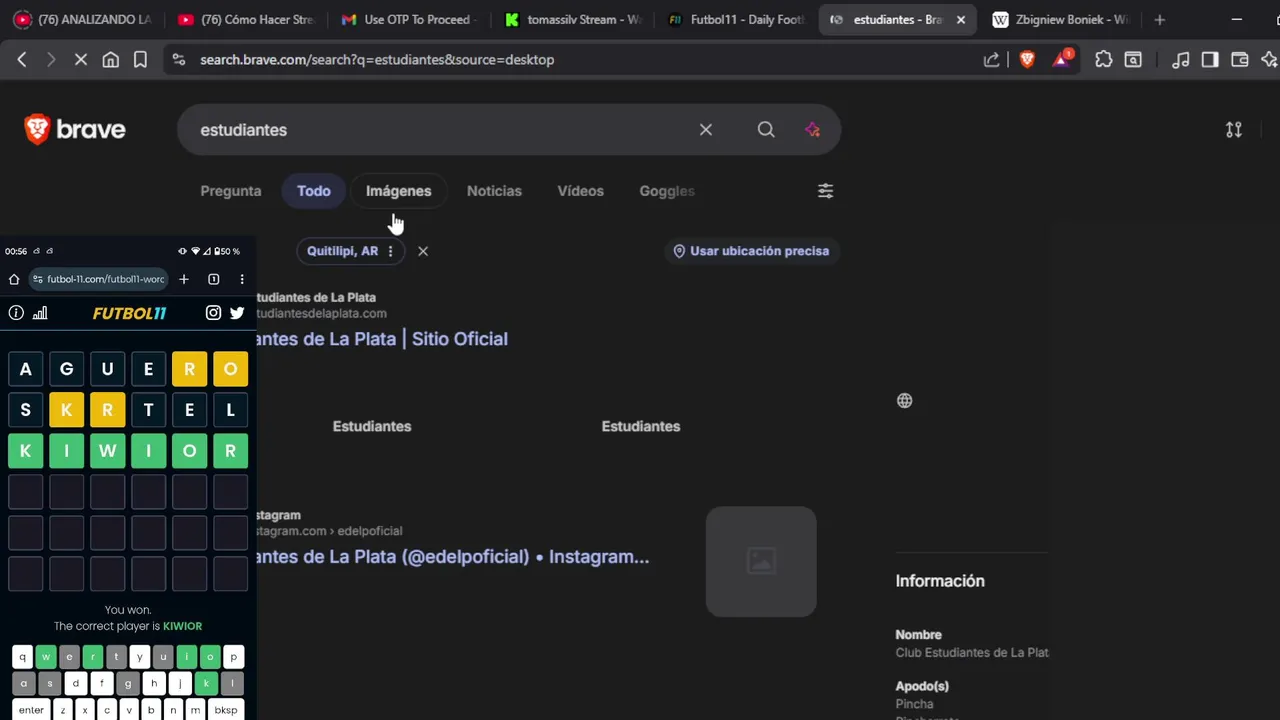Remove the Quitilipi, AR location chip
The height and width of the screenshot is (720, 1280).
pos(423,251)
